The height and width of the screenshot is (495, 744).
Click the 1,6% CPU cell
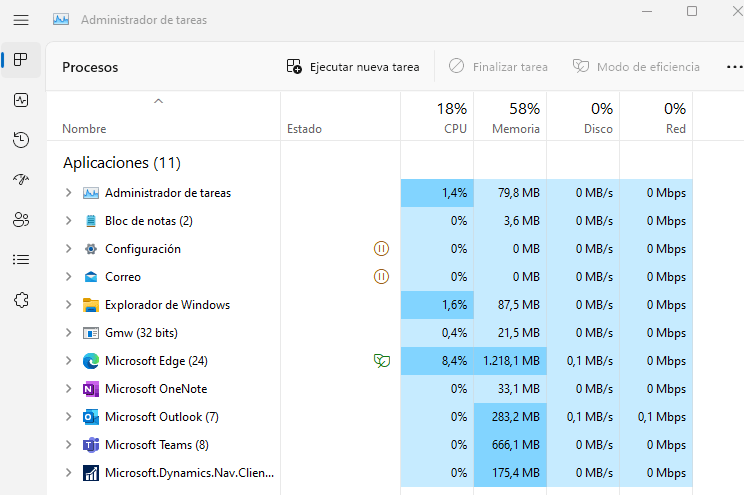coord(437,305)
